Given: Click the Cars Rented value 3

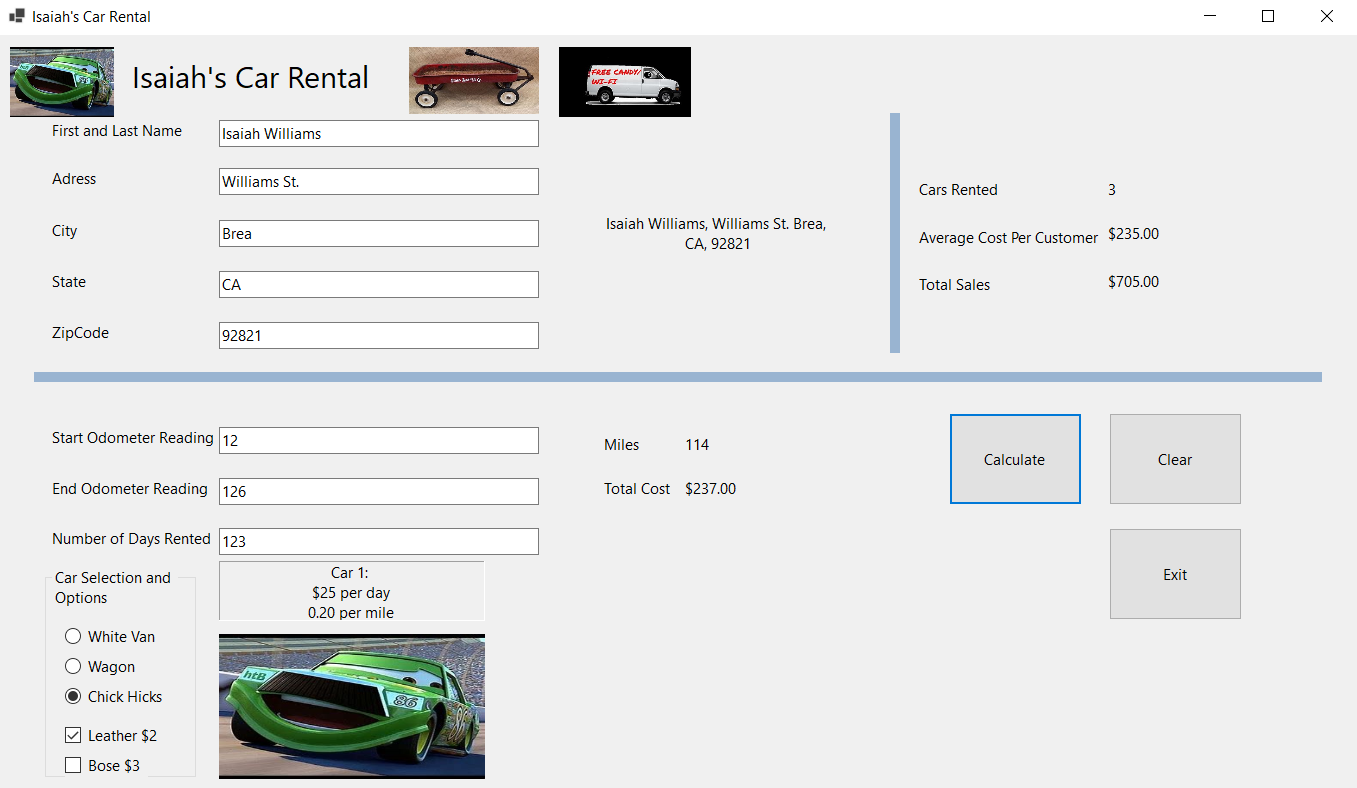Looking at the screenshot, I should coord(1112,190).
